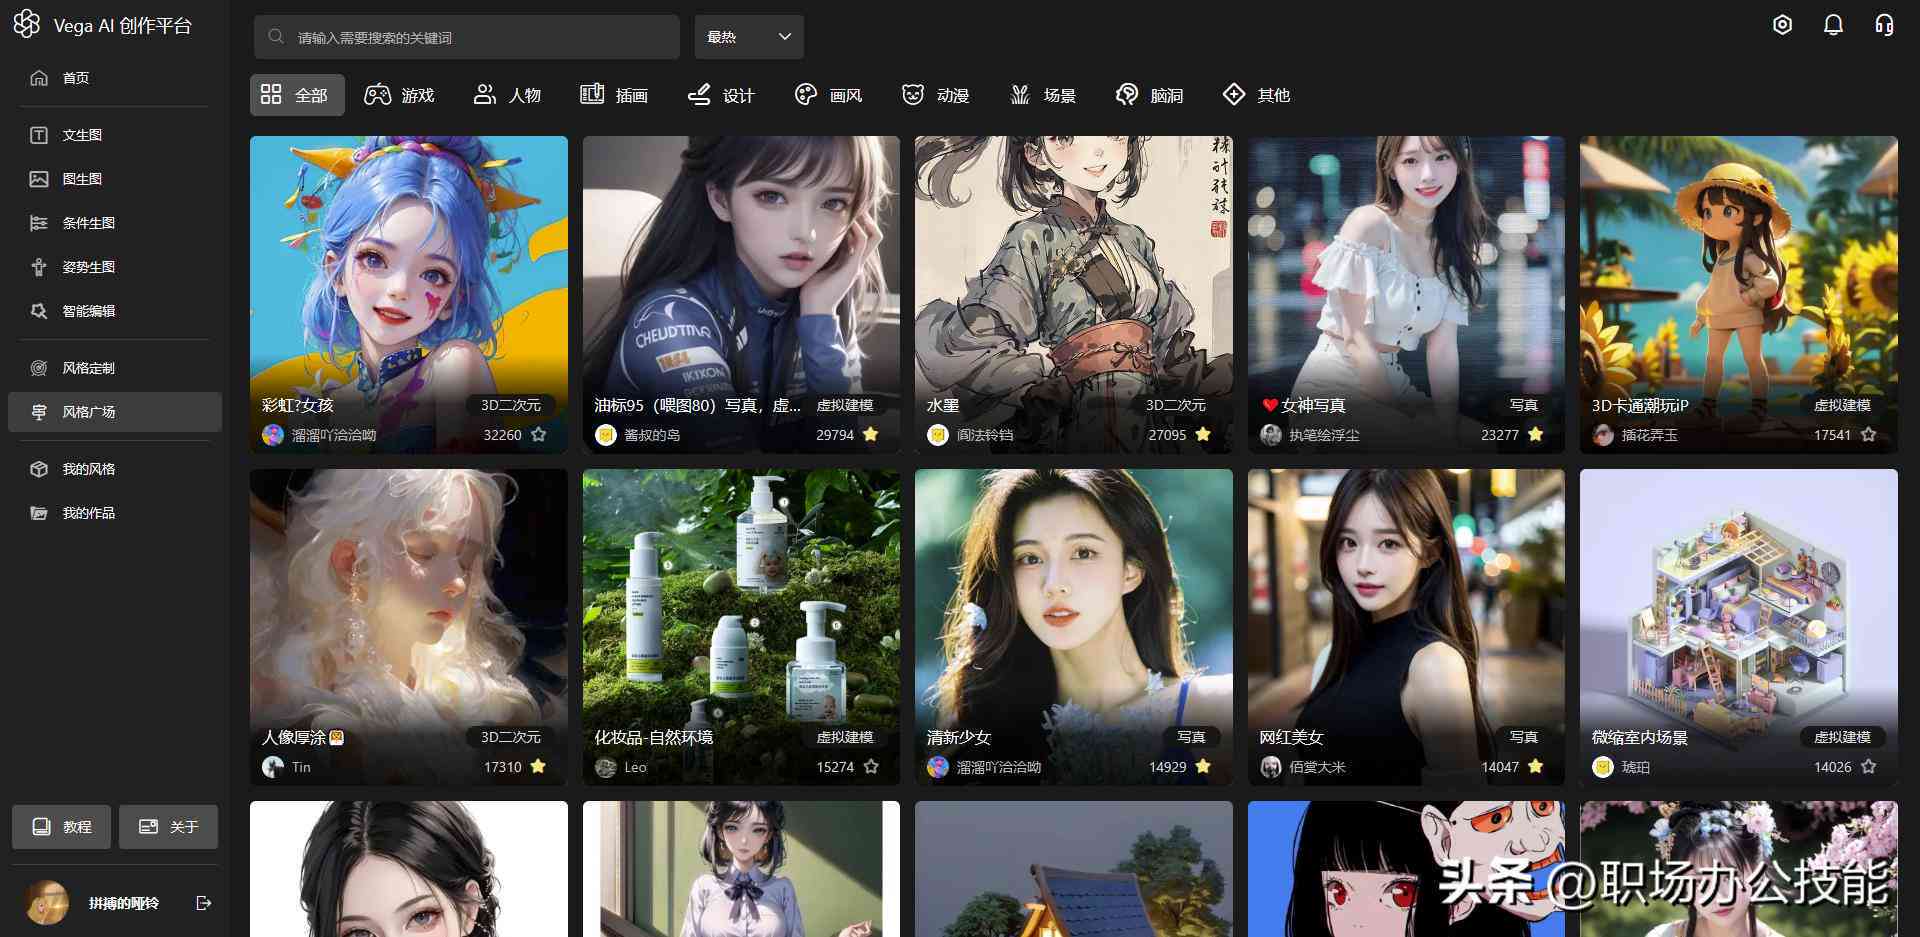Select the 全部 category tab
Image resolution: width=1920 pixels, height=937 pixels.
pyautogui.click(x=297, y=95)
